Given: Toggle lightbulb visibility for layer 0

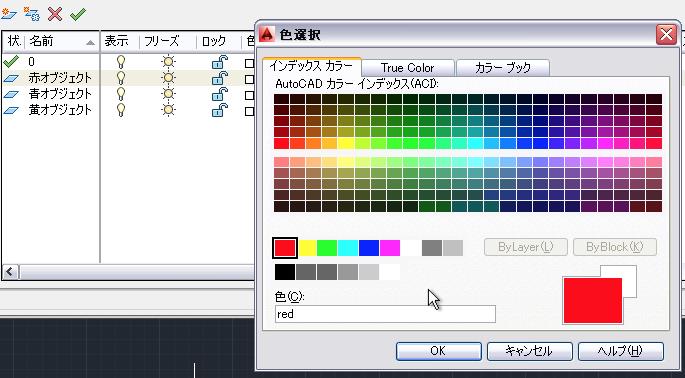Looking at the screenshot, I should tap(121, 62).
